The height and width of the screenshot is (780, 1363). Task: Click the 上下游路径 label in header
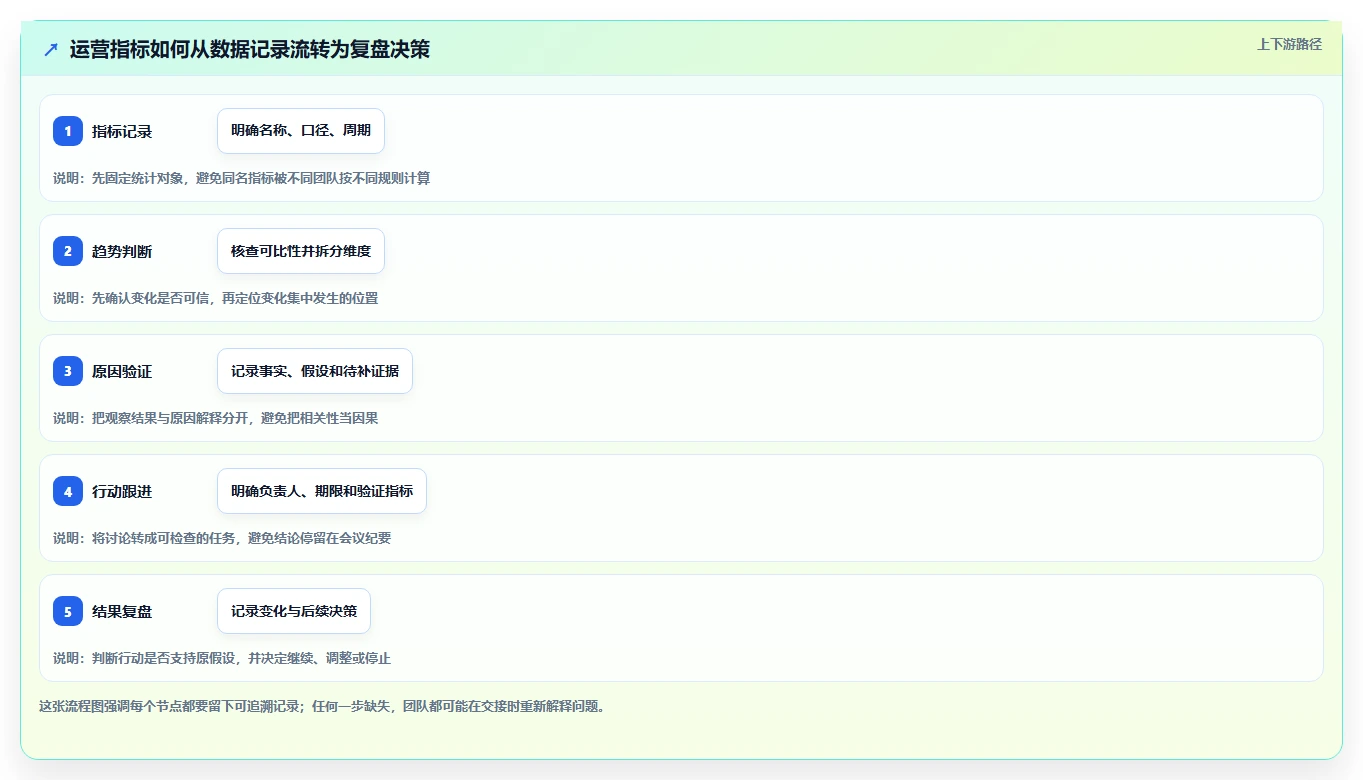[1289, 44]
